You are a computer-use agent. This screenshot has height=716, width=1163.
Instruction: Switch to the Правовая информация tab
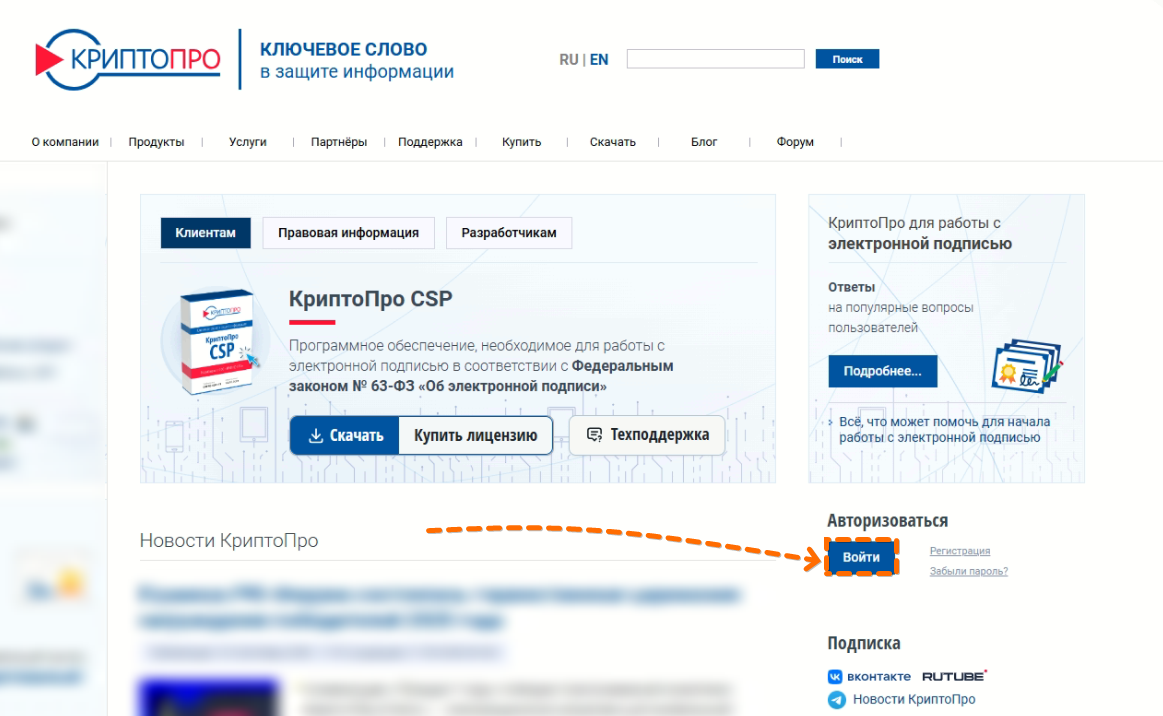[x=349, y=233]
